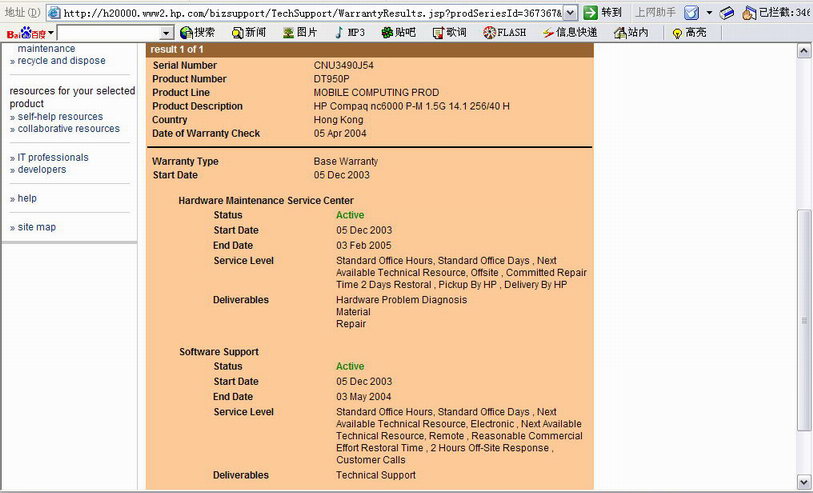813x493 pixels.
Task: Open the address bar URL dropdown
Action: coord(570,12)
